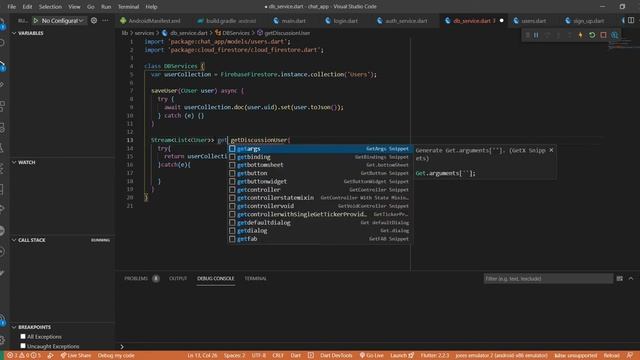
Task: Select getdialog suggestion
Action: click(320, 231)
